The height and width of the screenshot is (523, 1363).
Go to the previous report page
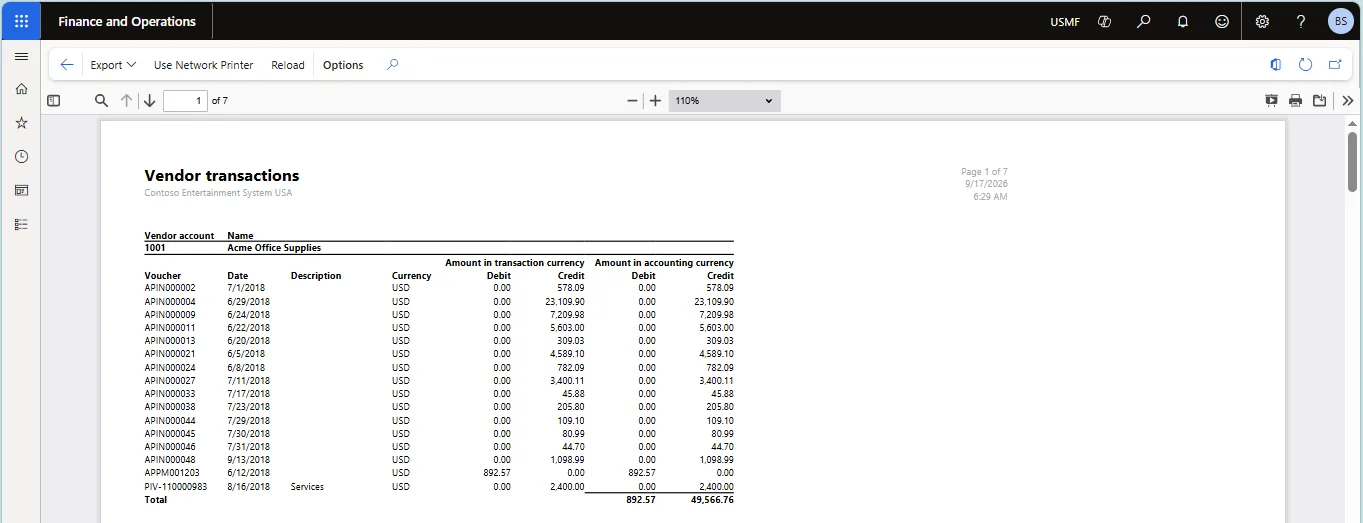[x=127, y=101]
